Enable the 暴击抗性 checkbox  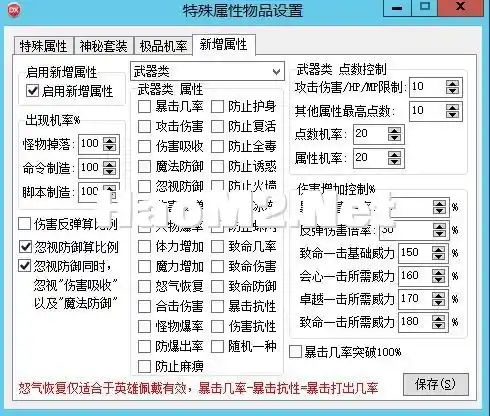(217, 307)
